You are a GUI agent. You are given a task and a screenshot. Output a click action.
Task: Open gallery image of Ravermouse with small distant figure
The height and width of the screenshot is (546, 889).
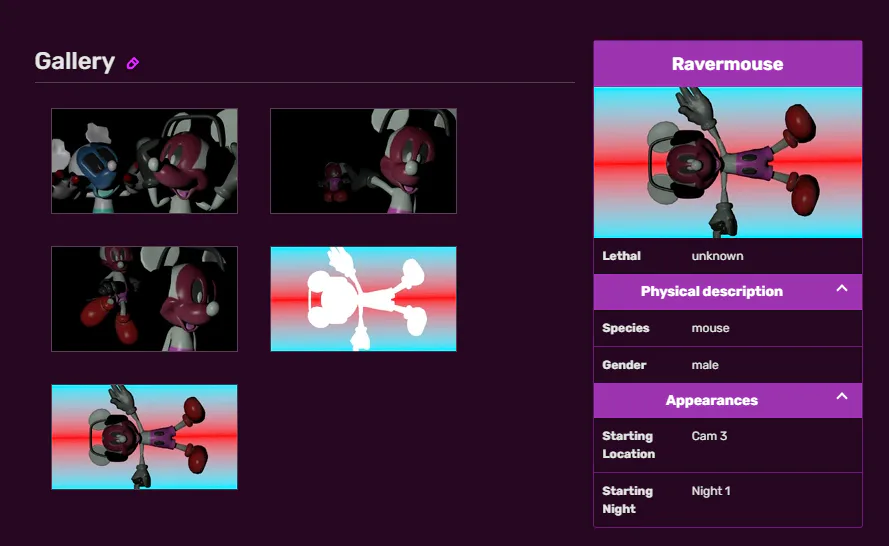coord(363,161)
